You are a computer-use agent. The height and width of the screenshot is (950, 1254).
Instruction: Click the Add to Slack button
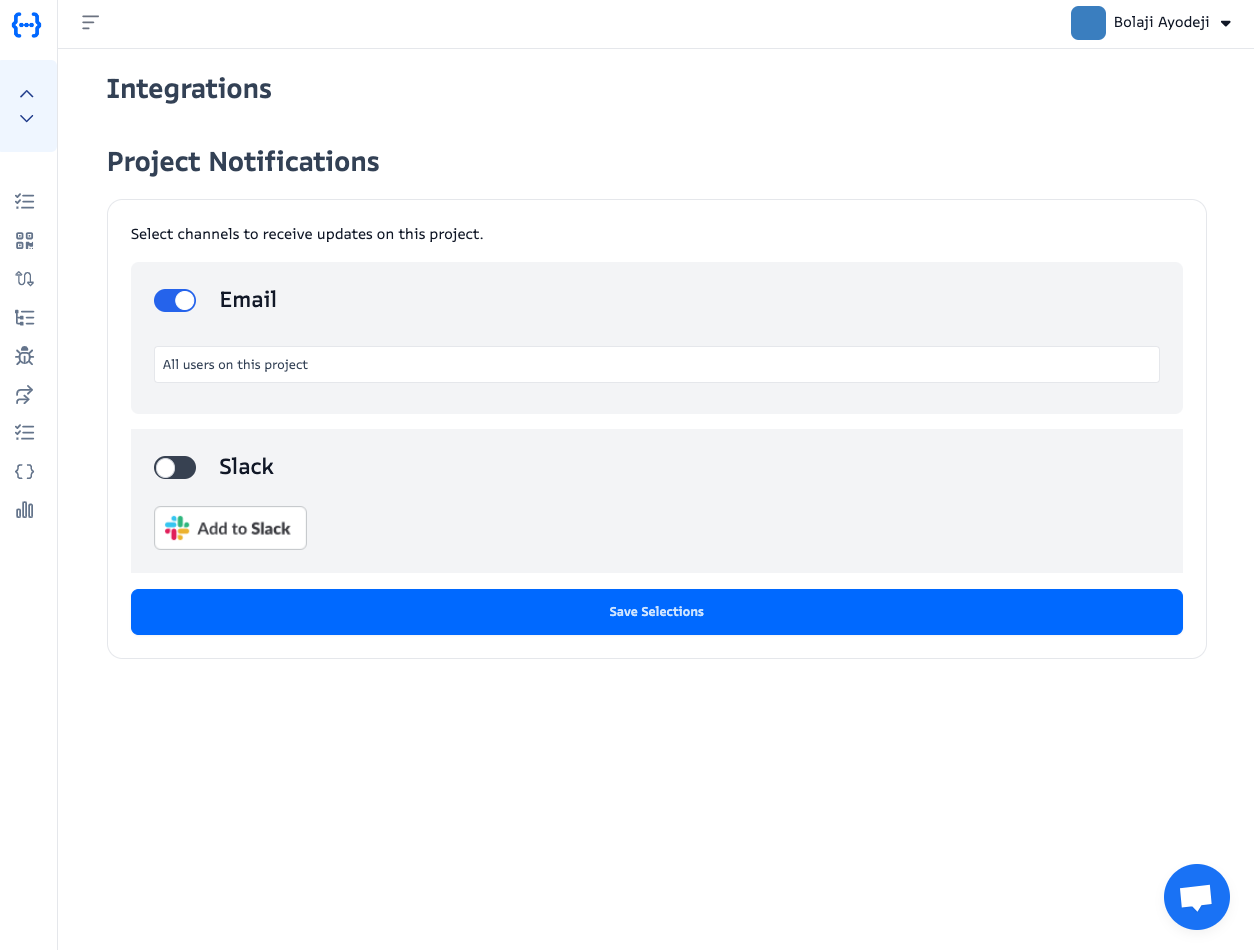coord(230,527)
